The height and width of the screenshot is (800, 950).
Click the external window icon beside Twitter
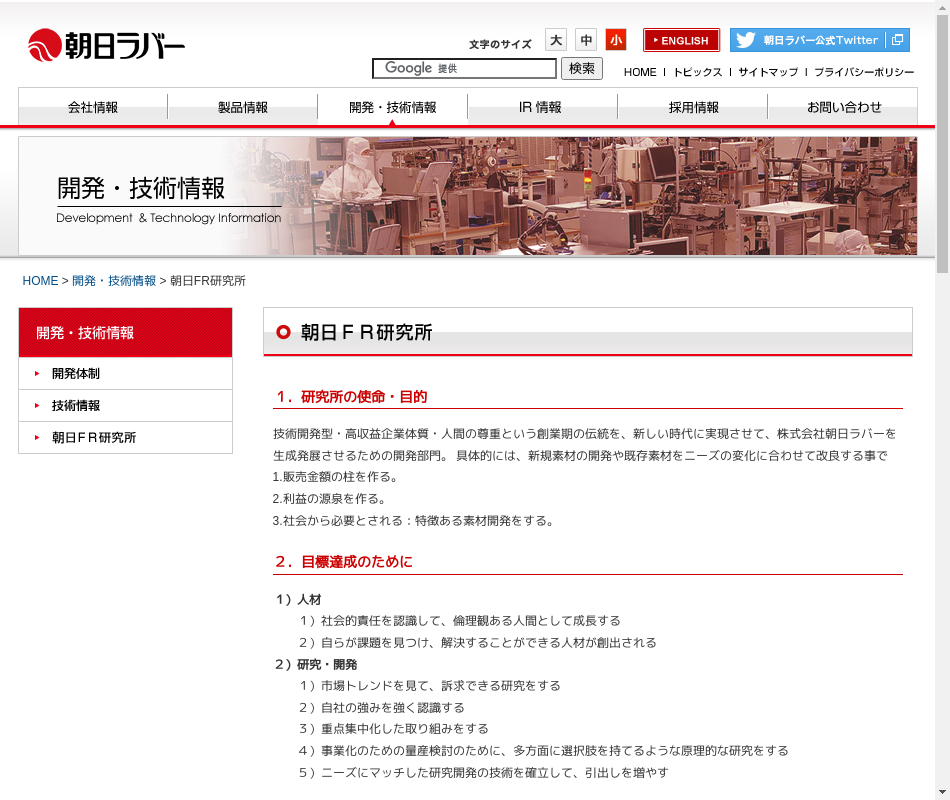[897, 40]
